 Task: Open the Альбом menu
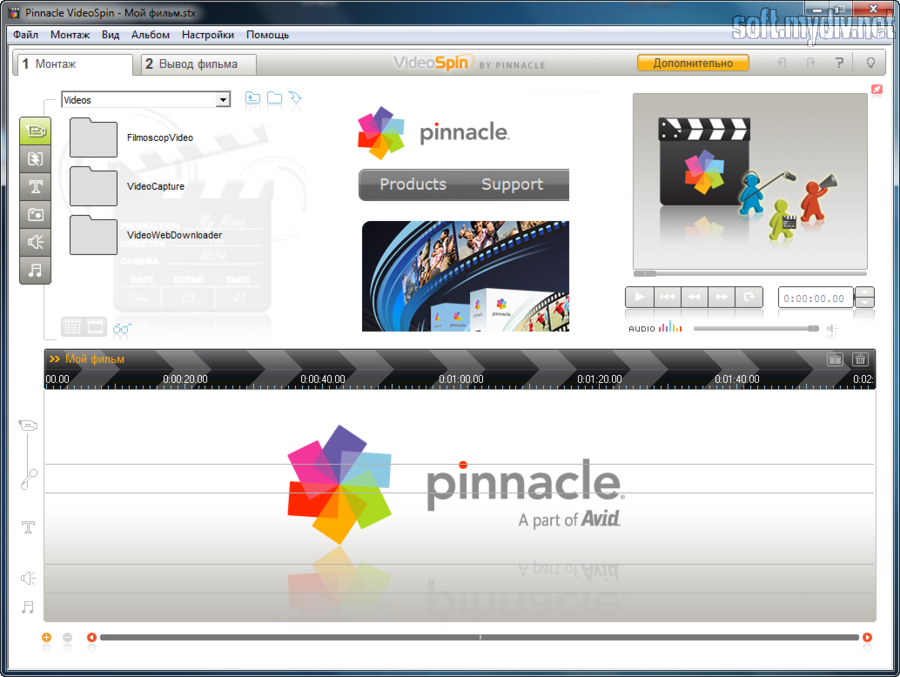click(150, 34)
